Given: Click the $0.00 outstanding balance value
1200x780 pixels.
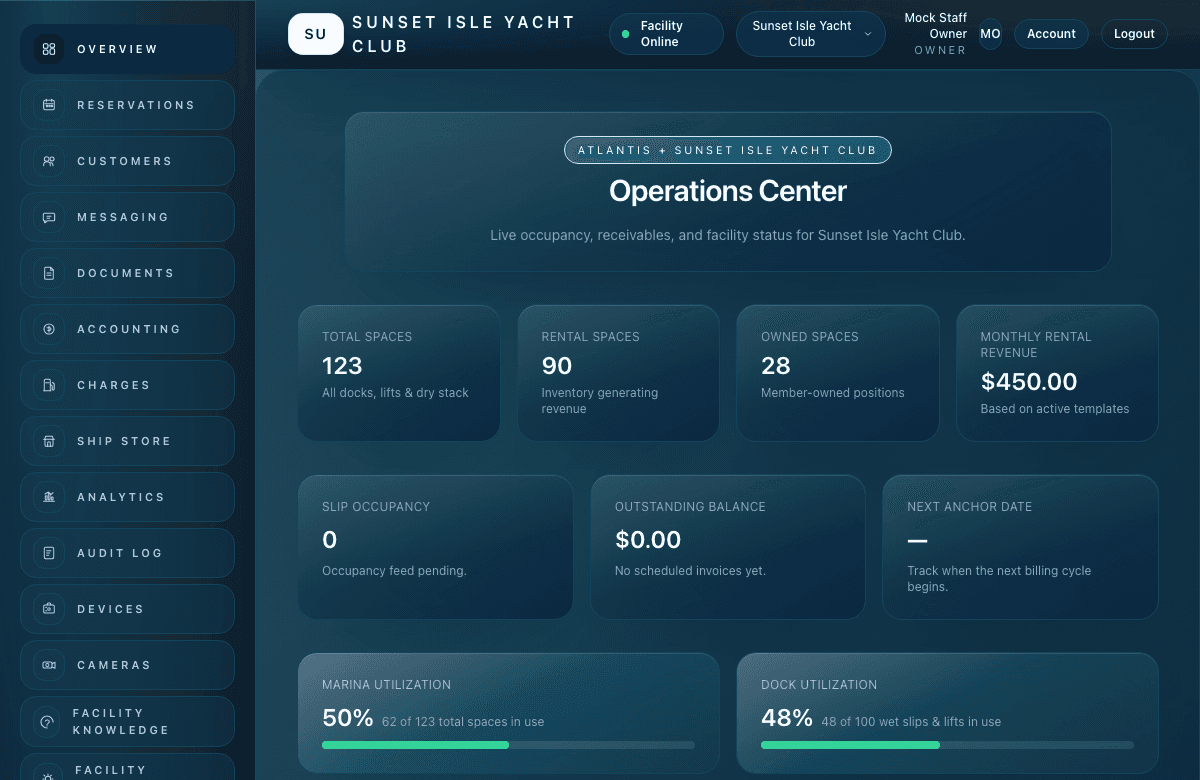Looking at the screenshot, I should point(648,540).
